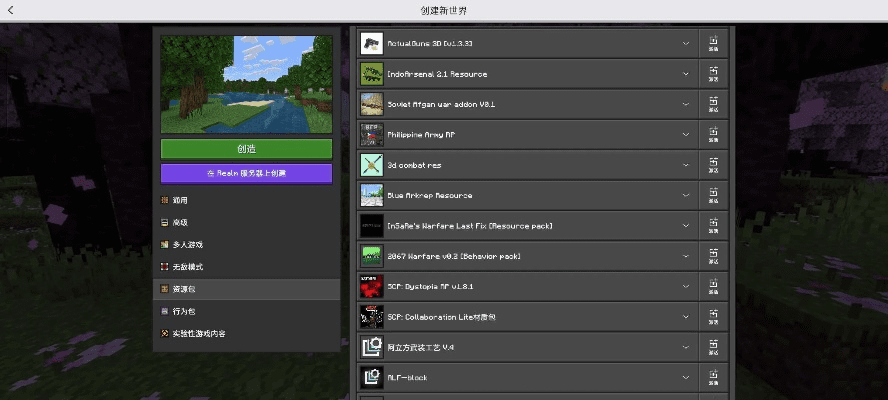Screen dimensions: 888x400
Task: Click the Philippine Army RP thumbnail
Action: click(x=372, y=134)
